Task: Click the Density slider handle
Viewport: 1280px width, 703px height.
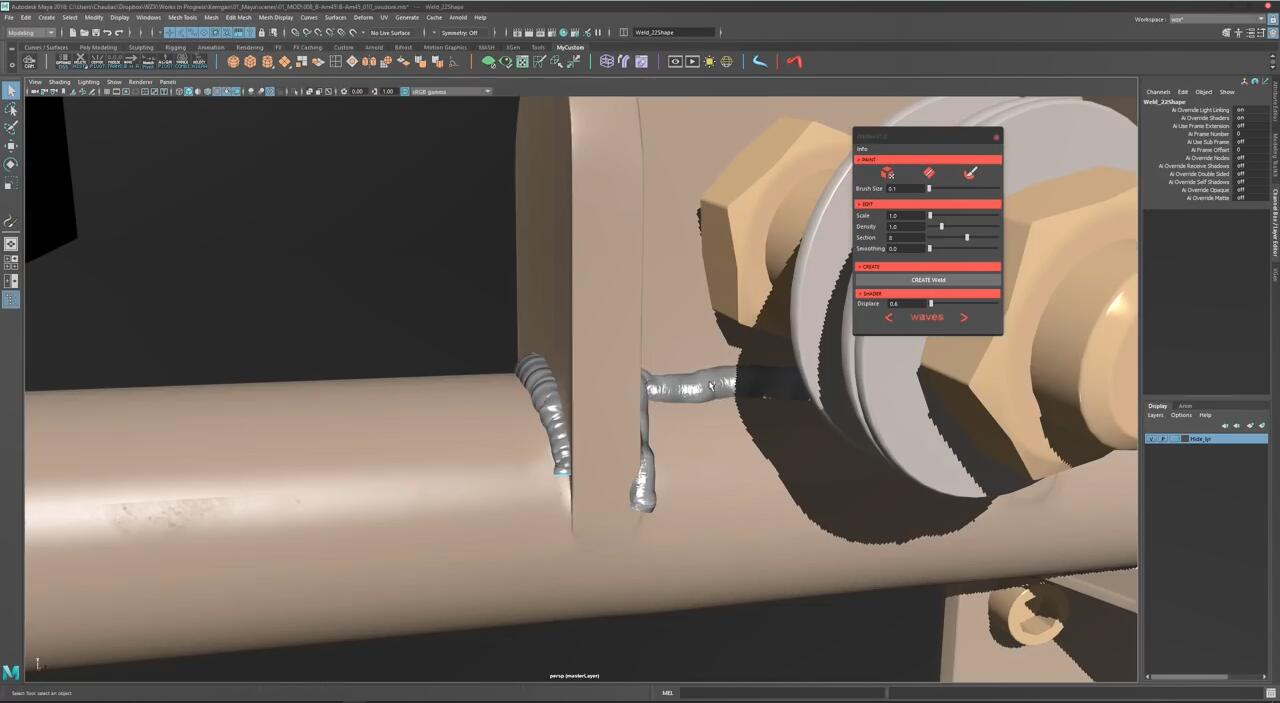Action: tap(941, 227)
